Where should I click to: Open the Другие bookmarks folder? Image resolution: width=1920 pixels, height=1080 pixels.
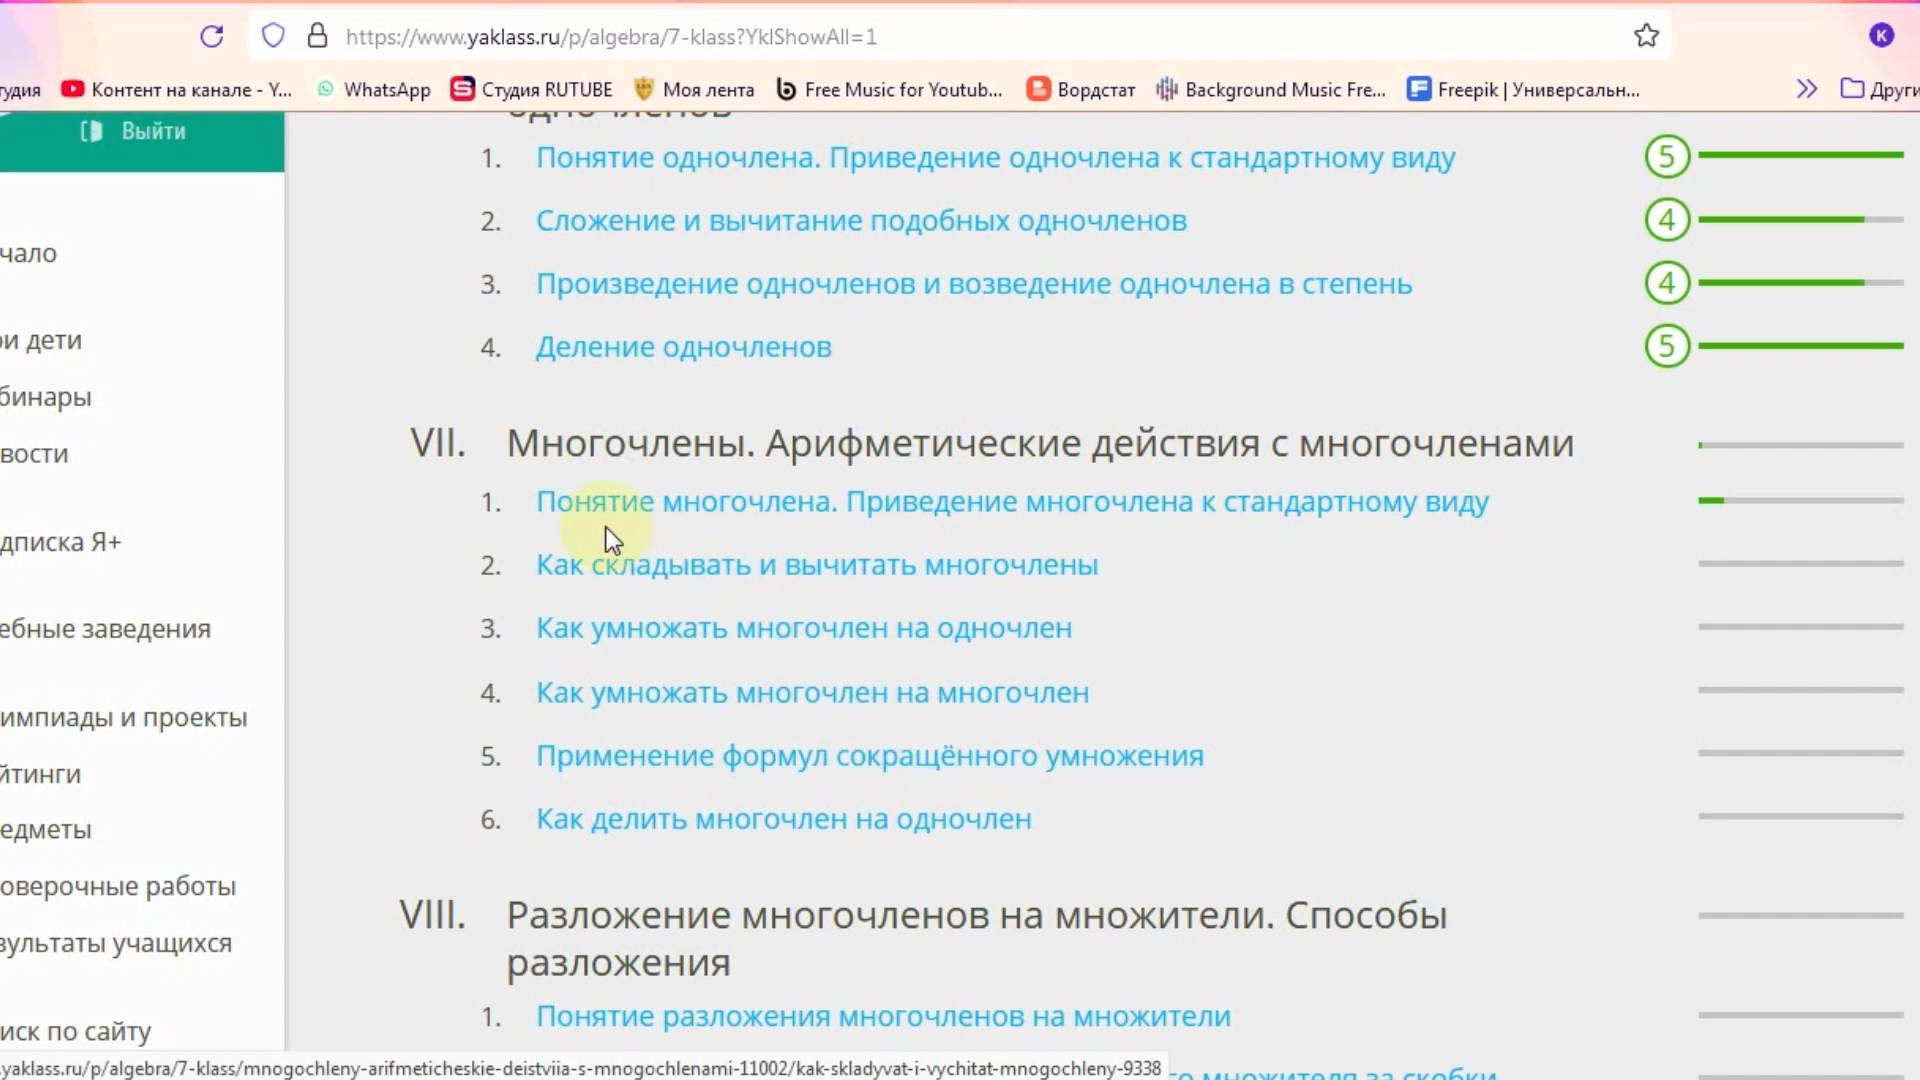[1880, 90]
